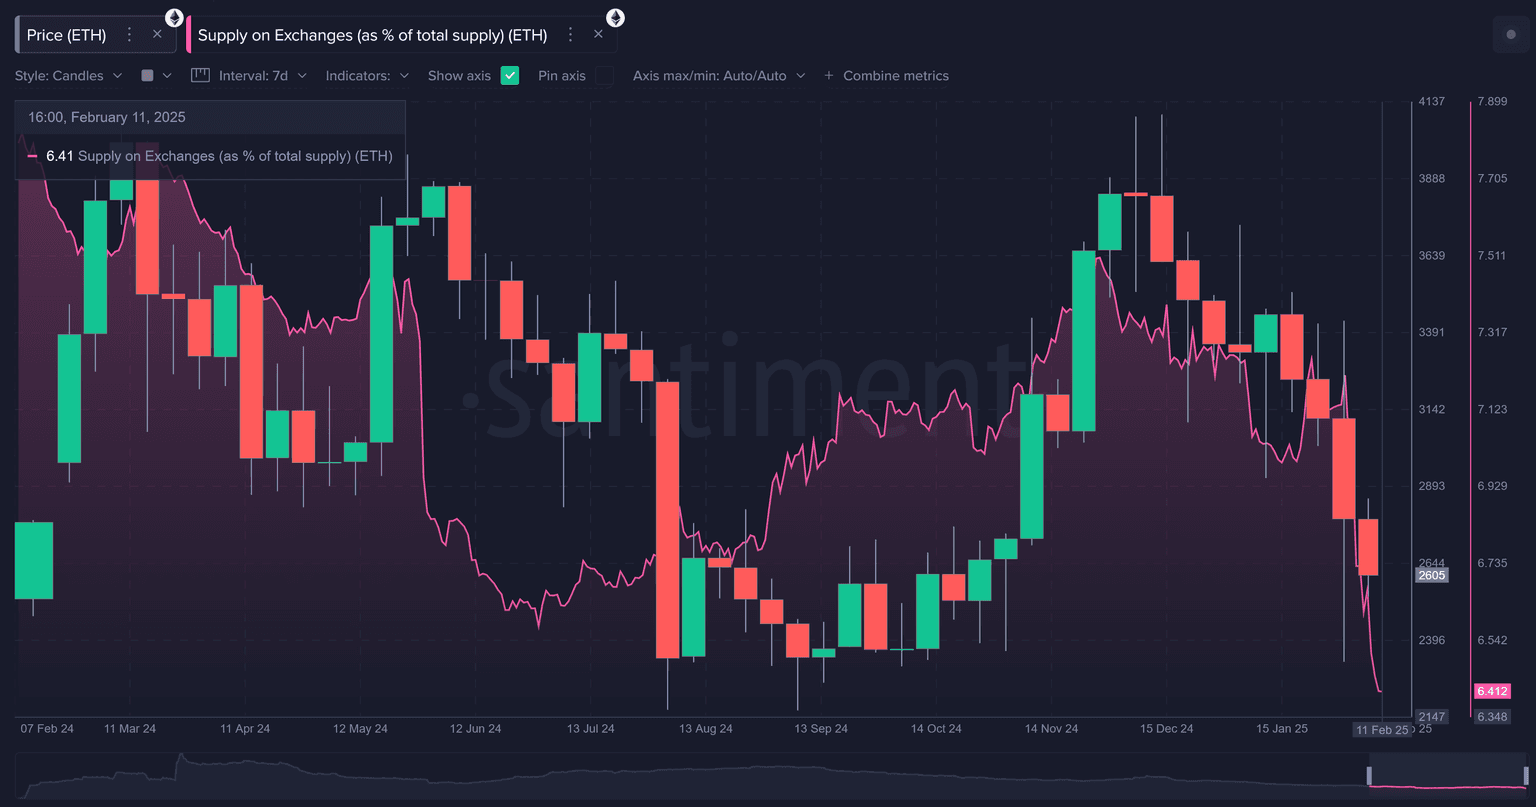Open the Supply on Exchanges three-dot menu
Viewport: 1536px width, 807px height.
pyautogui.click(x=570, y=35)
